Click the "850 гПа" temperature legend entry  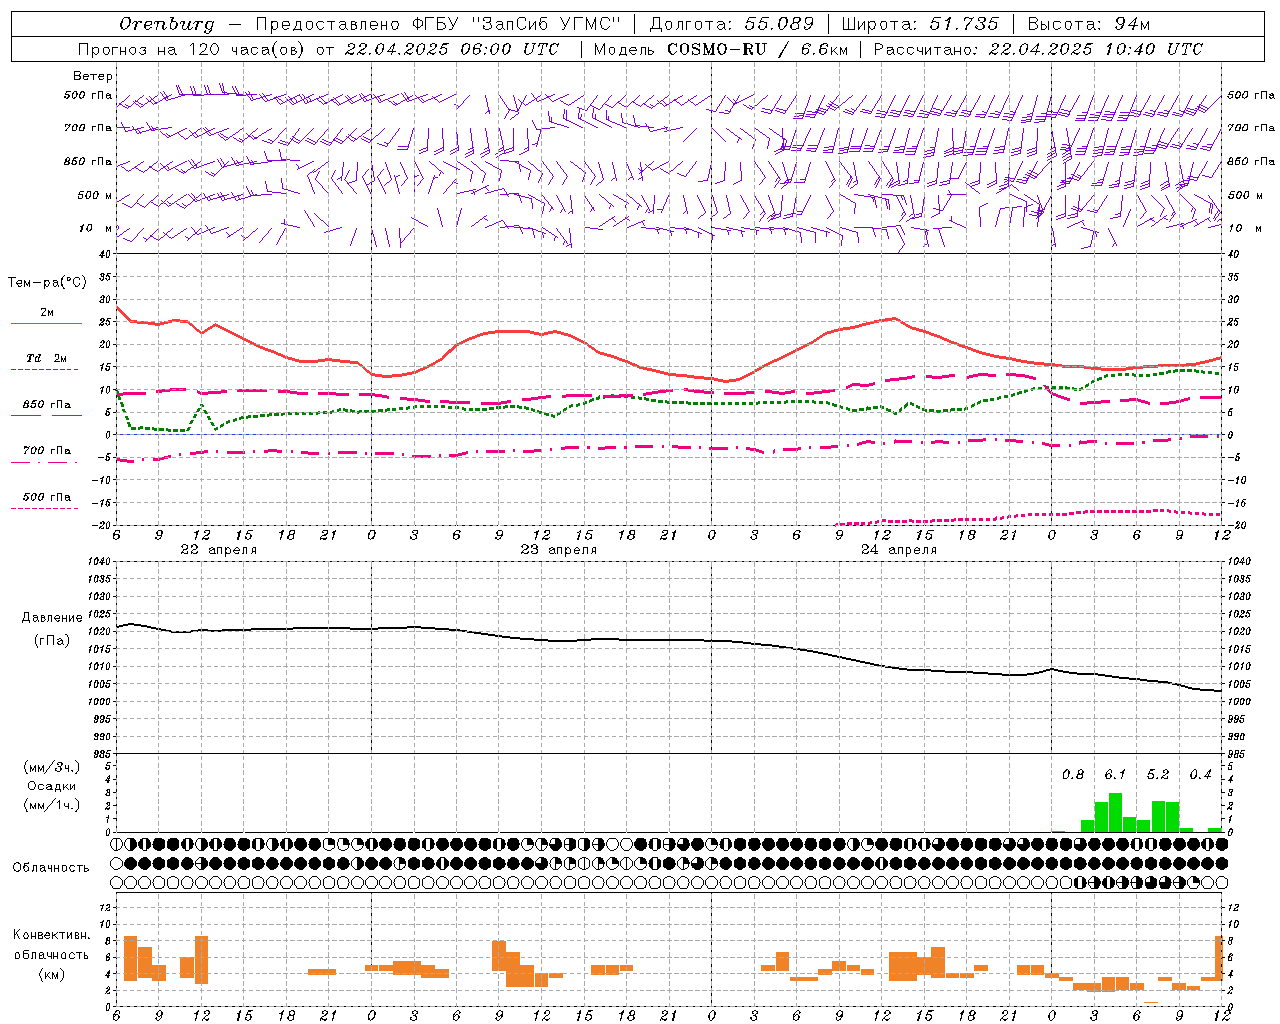click(46, 406)
